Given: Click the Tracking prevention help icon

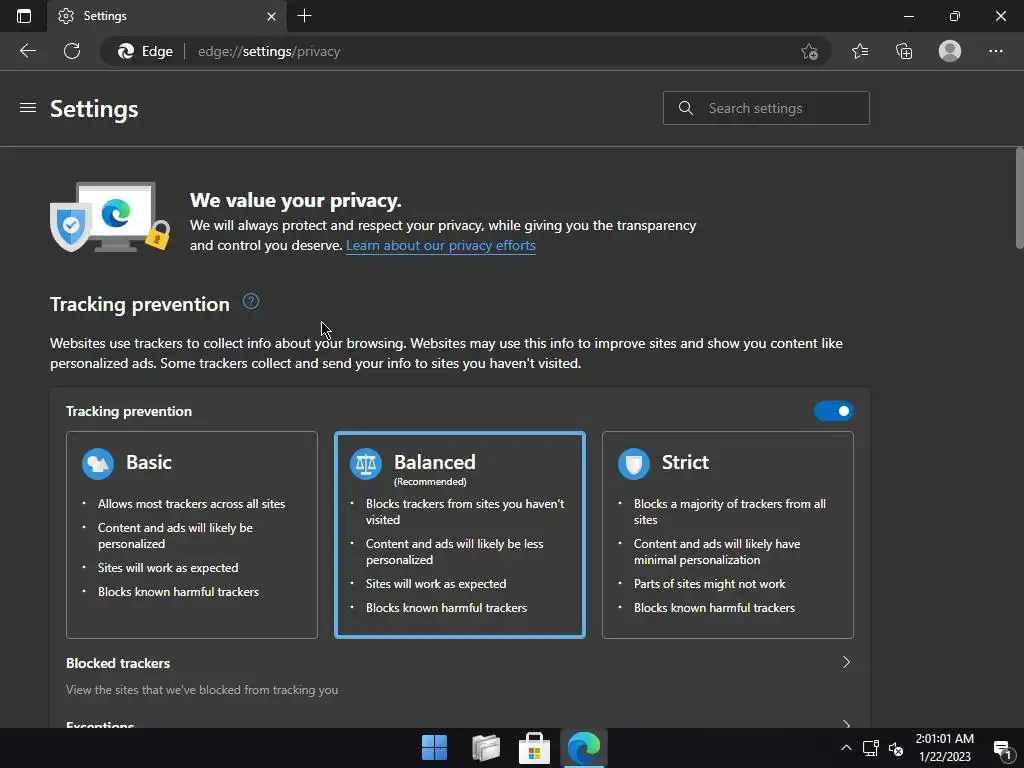Looking at the screenshot, I should pyautogui.click(x=251, y=302).
